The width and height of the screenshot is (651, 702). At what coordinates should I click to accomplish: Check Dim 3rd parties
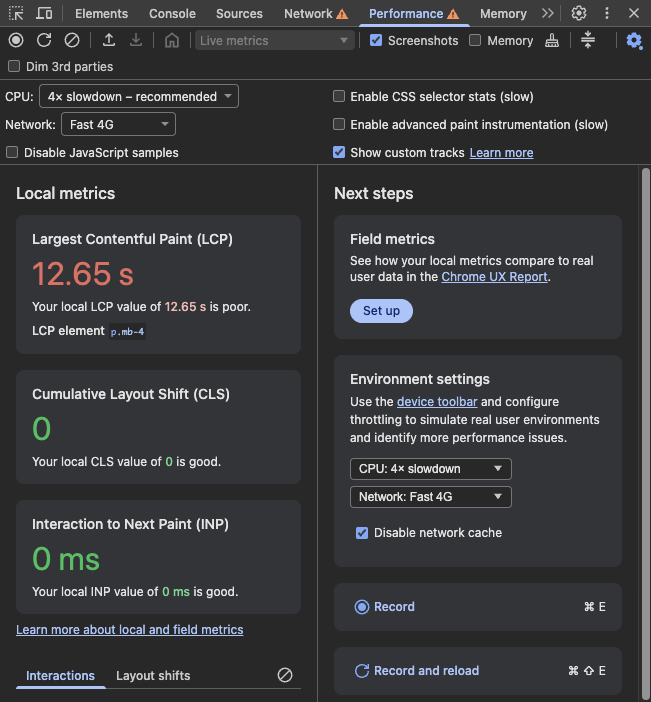coord(14,66)
